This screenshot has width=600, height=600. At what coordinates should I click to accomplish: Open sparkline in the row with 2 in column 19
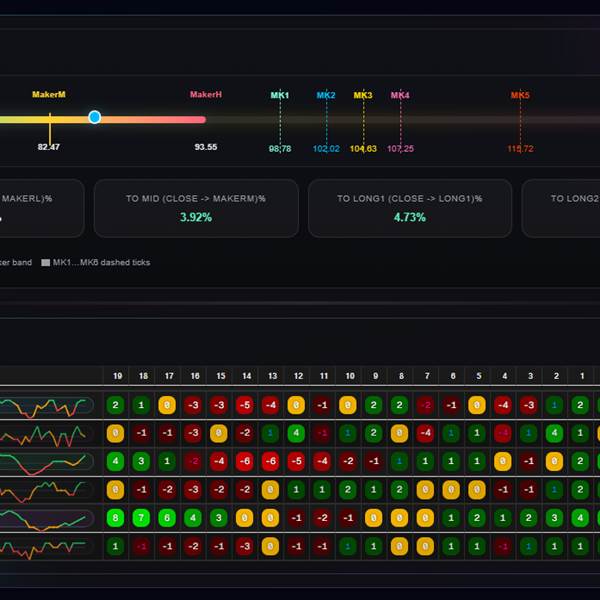[x=47, y=407]
